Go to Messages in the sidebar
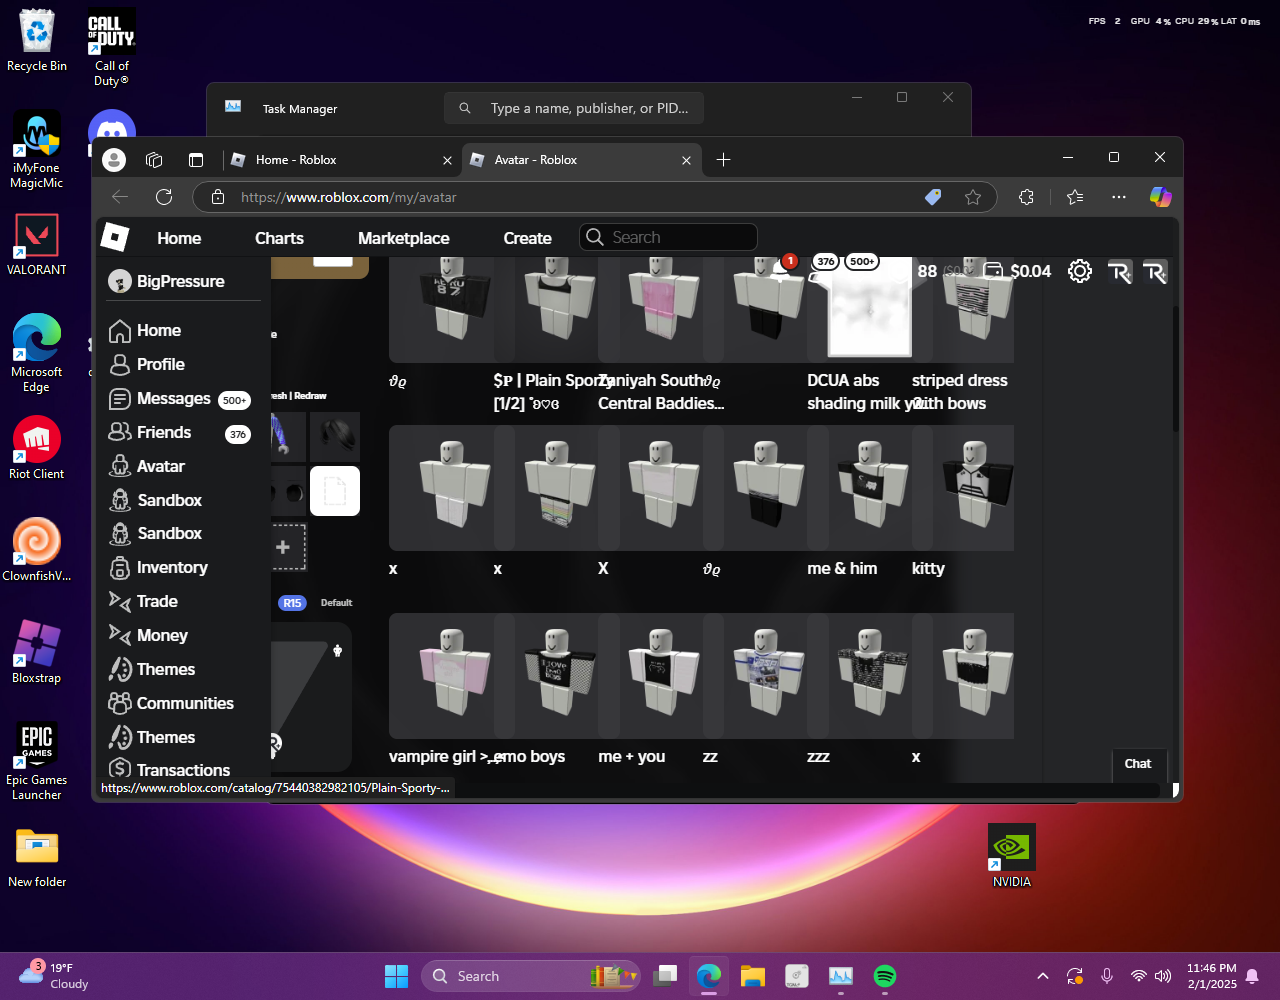1280x1000 pixels. point(173,398)
